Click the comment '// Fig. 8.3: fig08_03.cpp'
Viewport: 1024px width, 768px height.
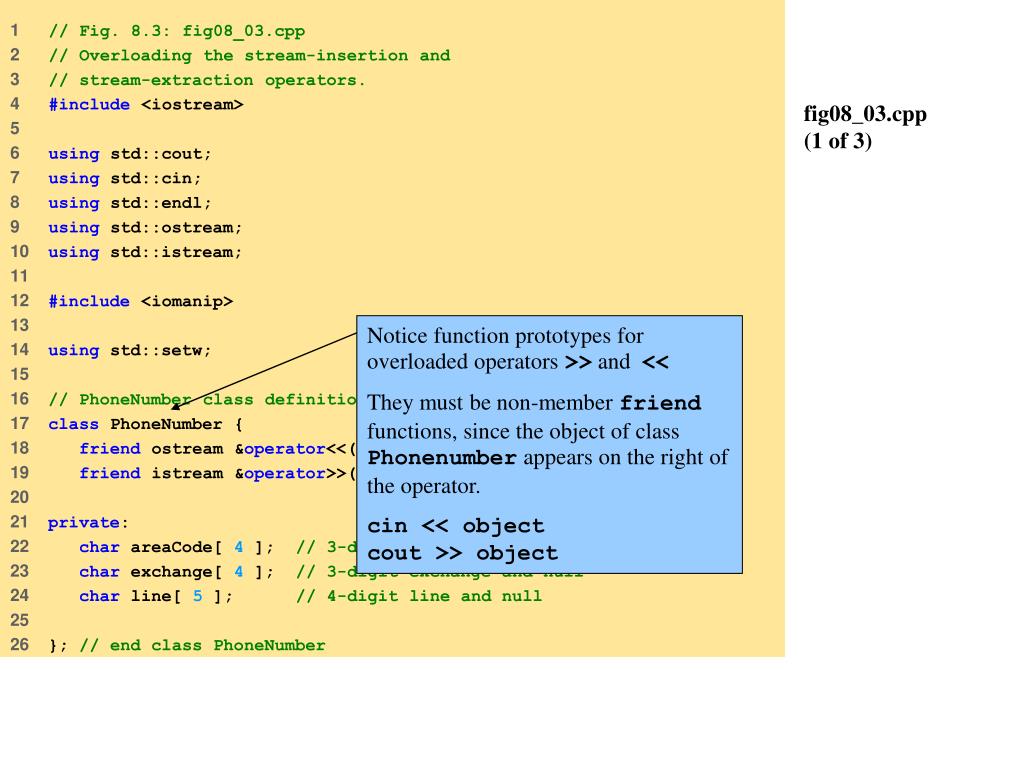point(177,31)
